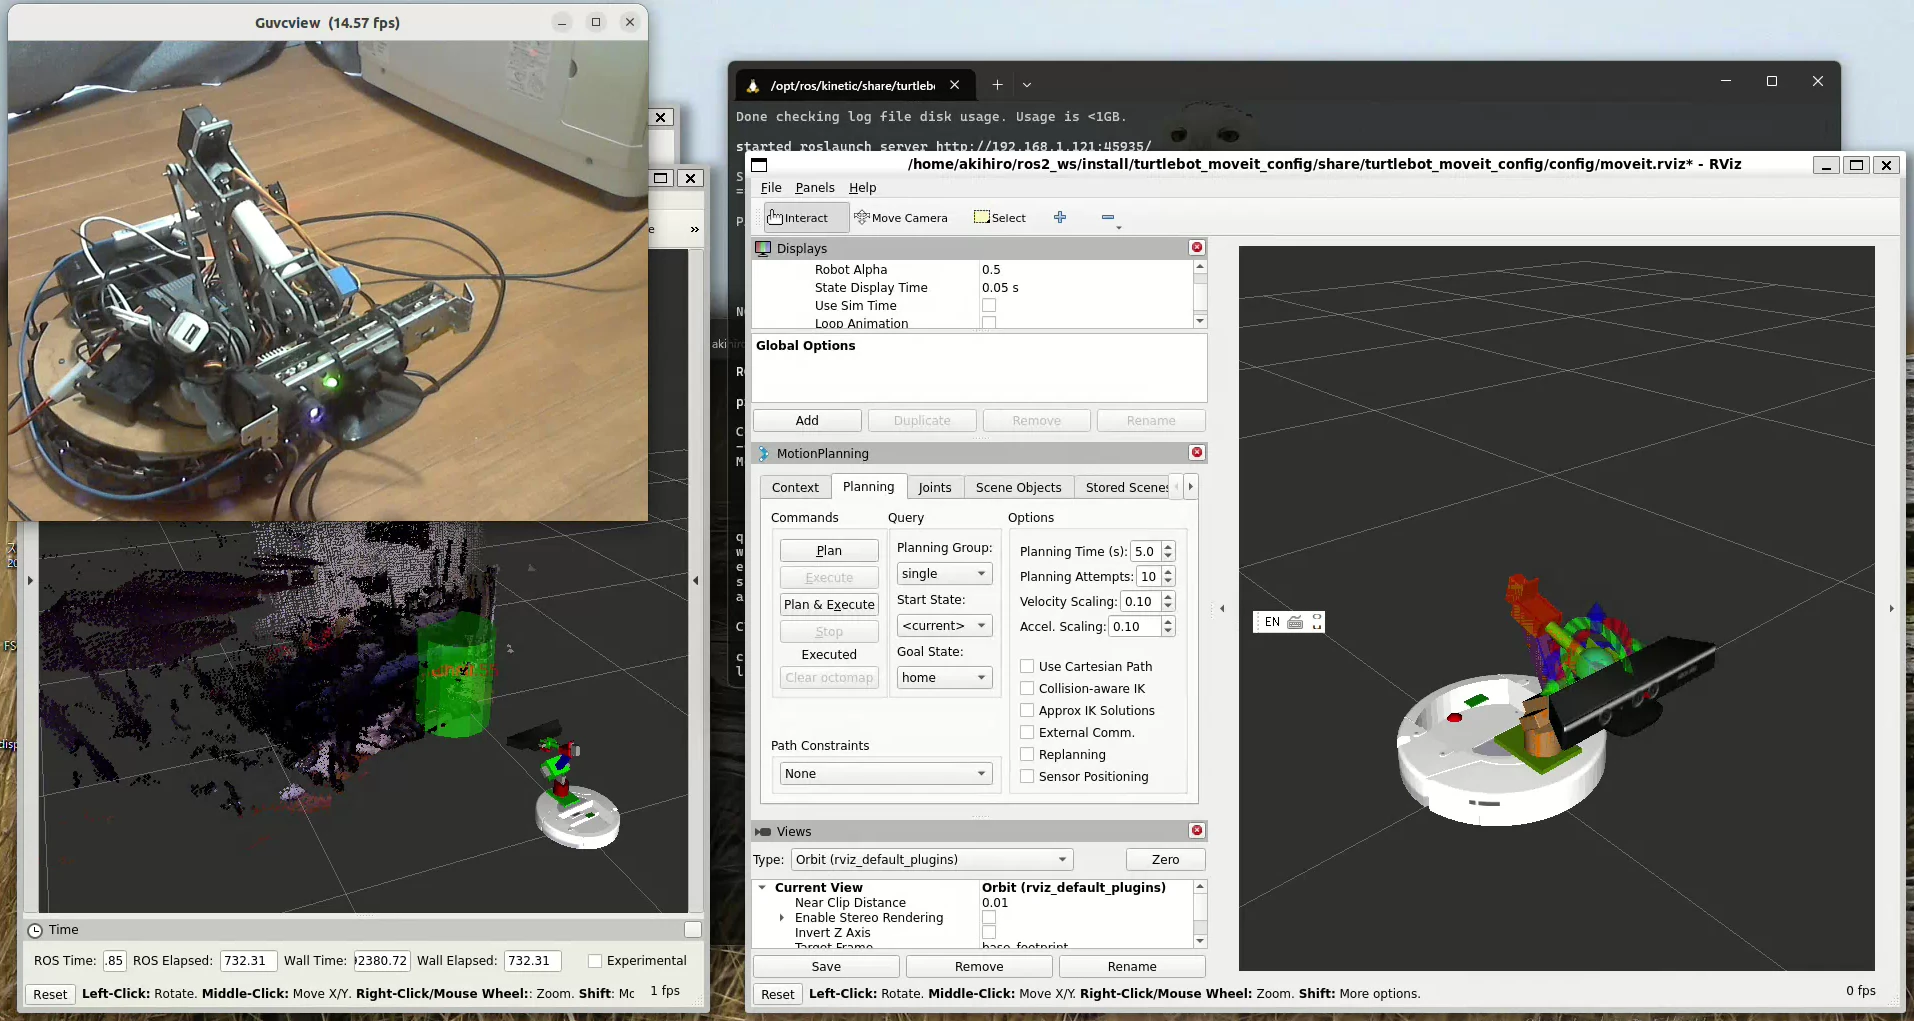Click the blue minus remove-tool icon

1108,217
